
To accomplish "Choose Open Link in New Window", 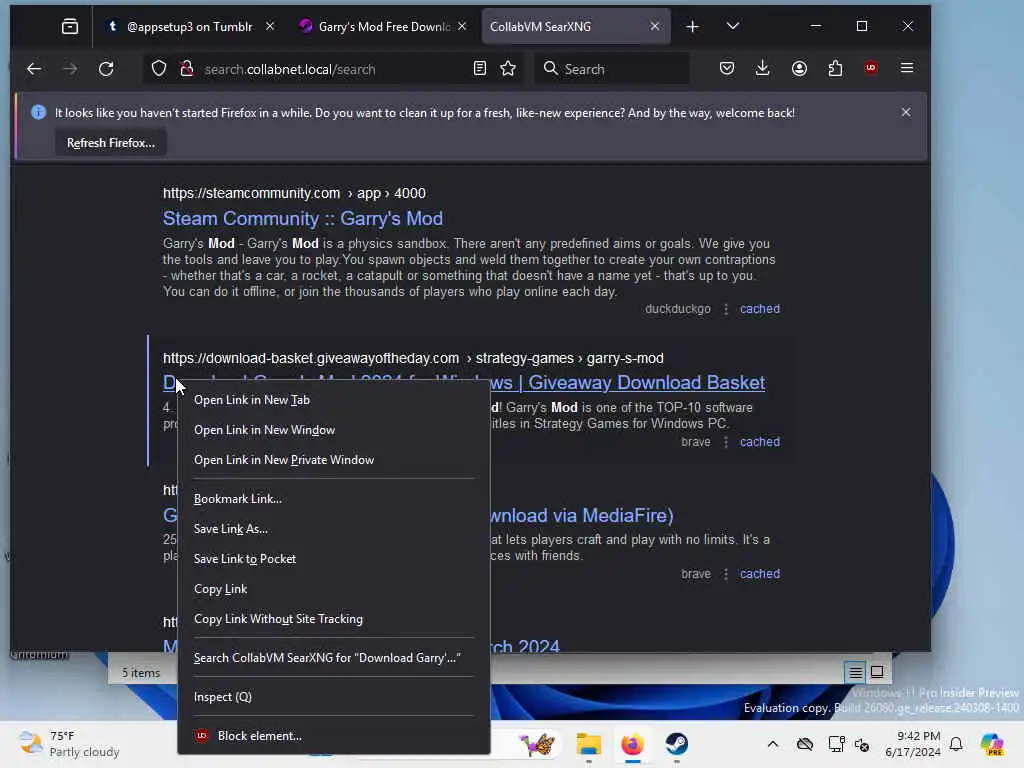I will [x=334, y=430].
